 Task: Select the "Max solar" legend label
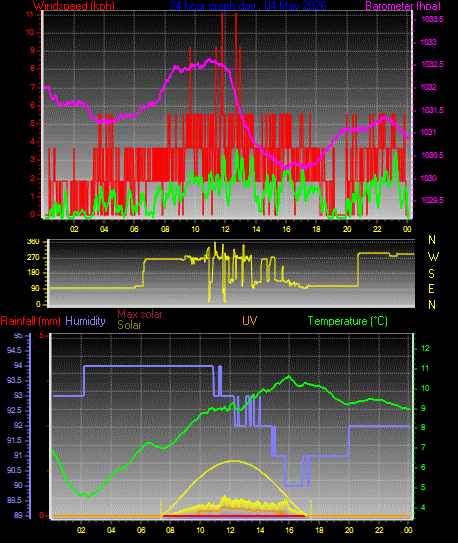coord(140,314)
